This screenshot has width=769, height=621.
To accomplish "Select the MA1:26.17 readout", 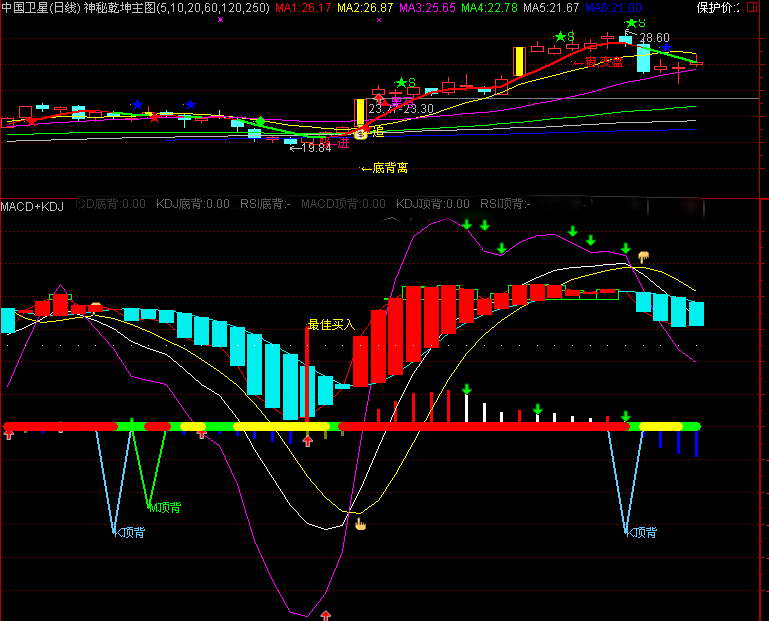I will [x=303, y=8].
